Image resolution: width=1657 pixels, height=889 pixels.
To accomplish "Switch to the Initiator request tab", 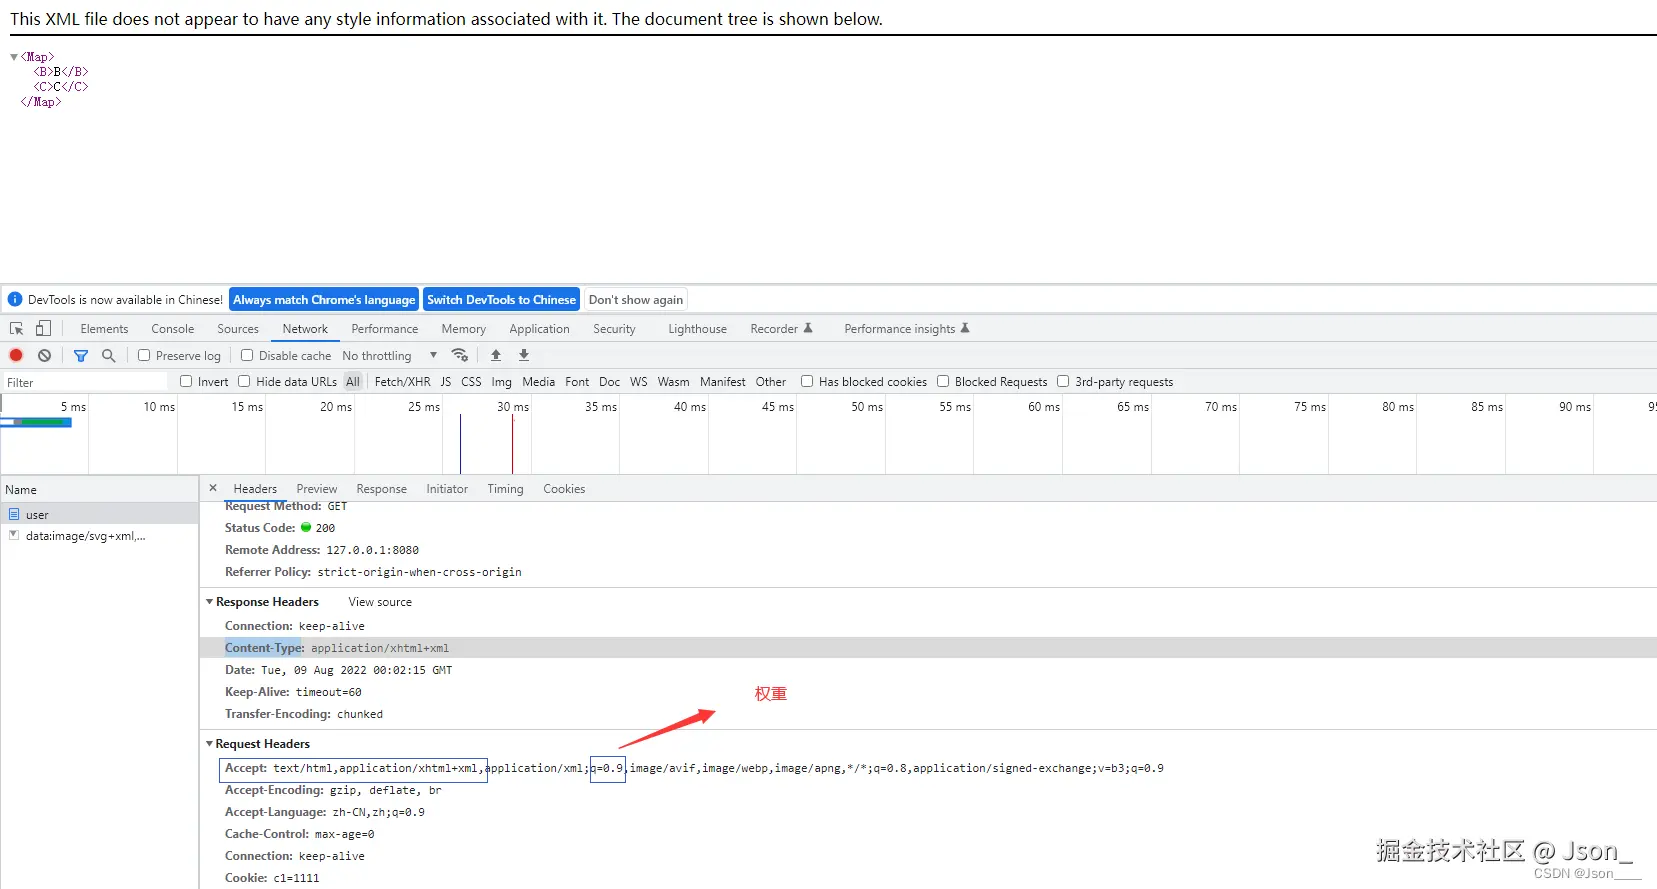I will 447,489.
